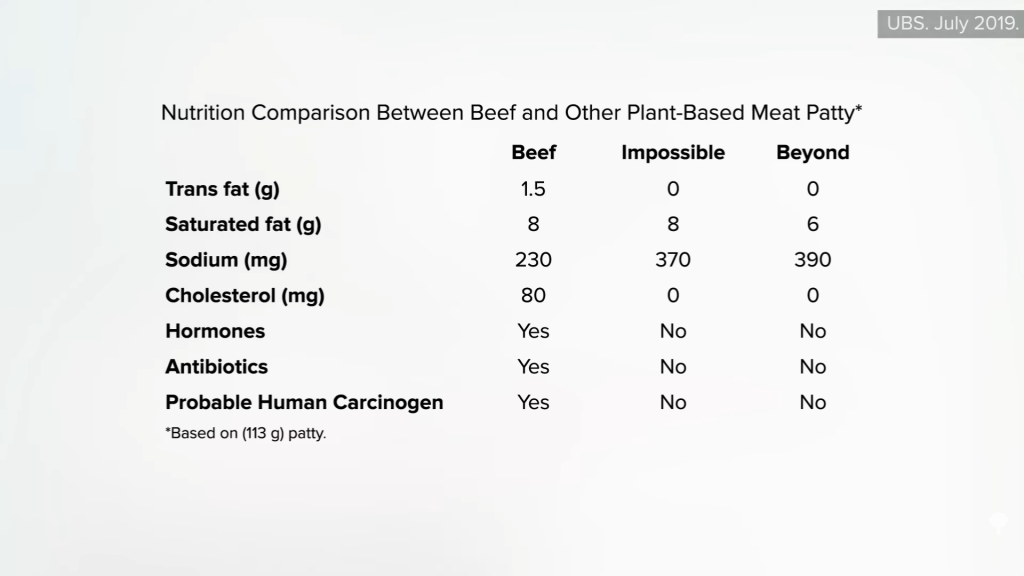Select the Trans fat (g) row label
This screenshot has height=576, width=1024.
click(222, 189)
